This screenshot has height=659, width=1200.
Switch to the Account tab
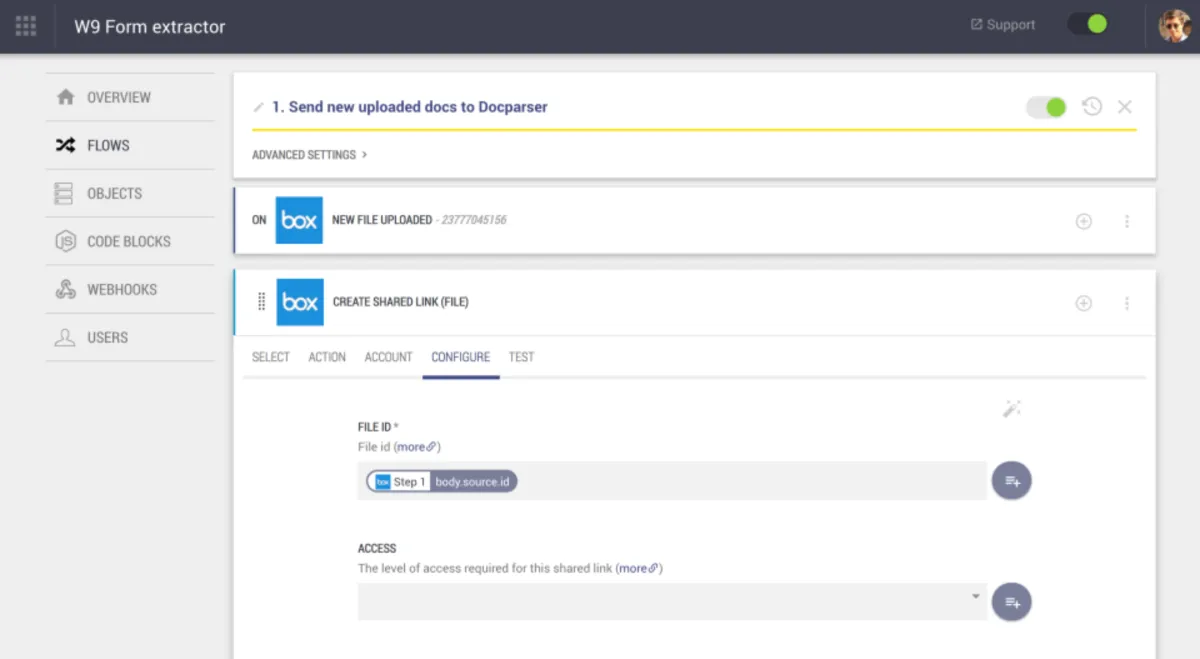pyautogui.click(x=388, y=357)
